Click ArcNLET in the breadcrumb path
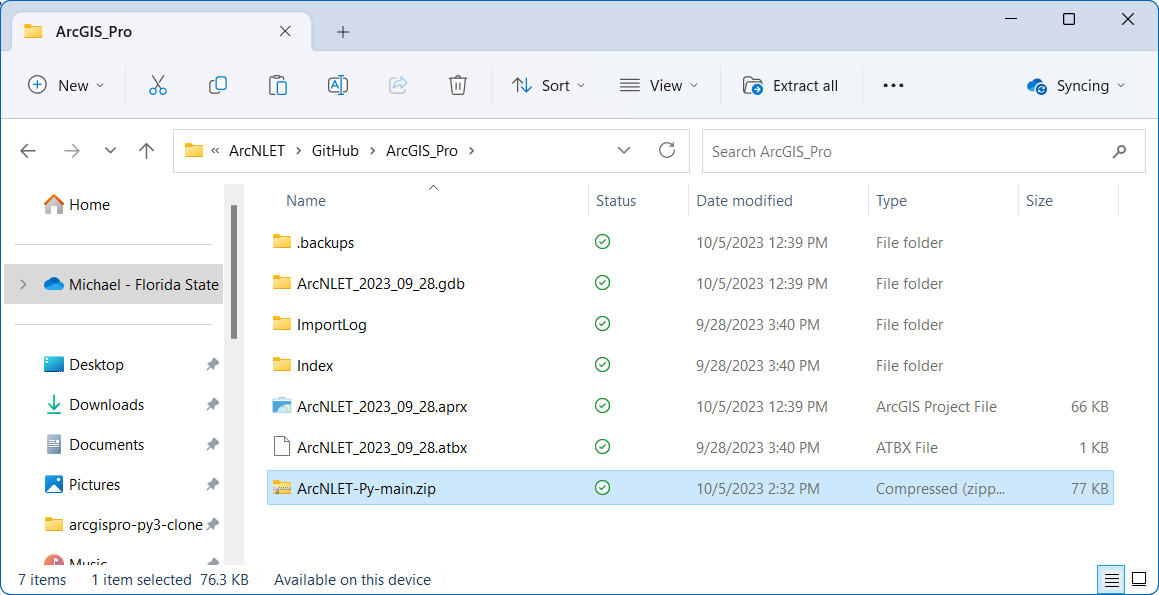This screenshot has width=1159, height=595. pyautogui.click(x=256, y=151)
